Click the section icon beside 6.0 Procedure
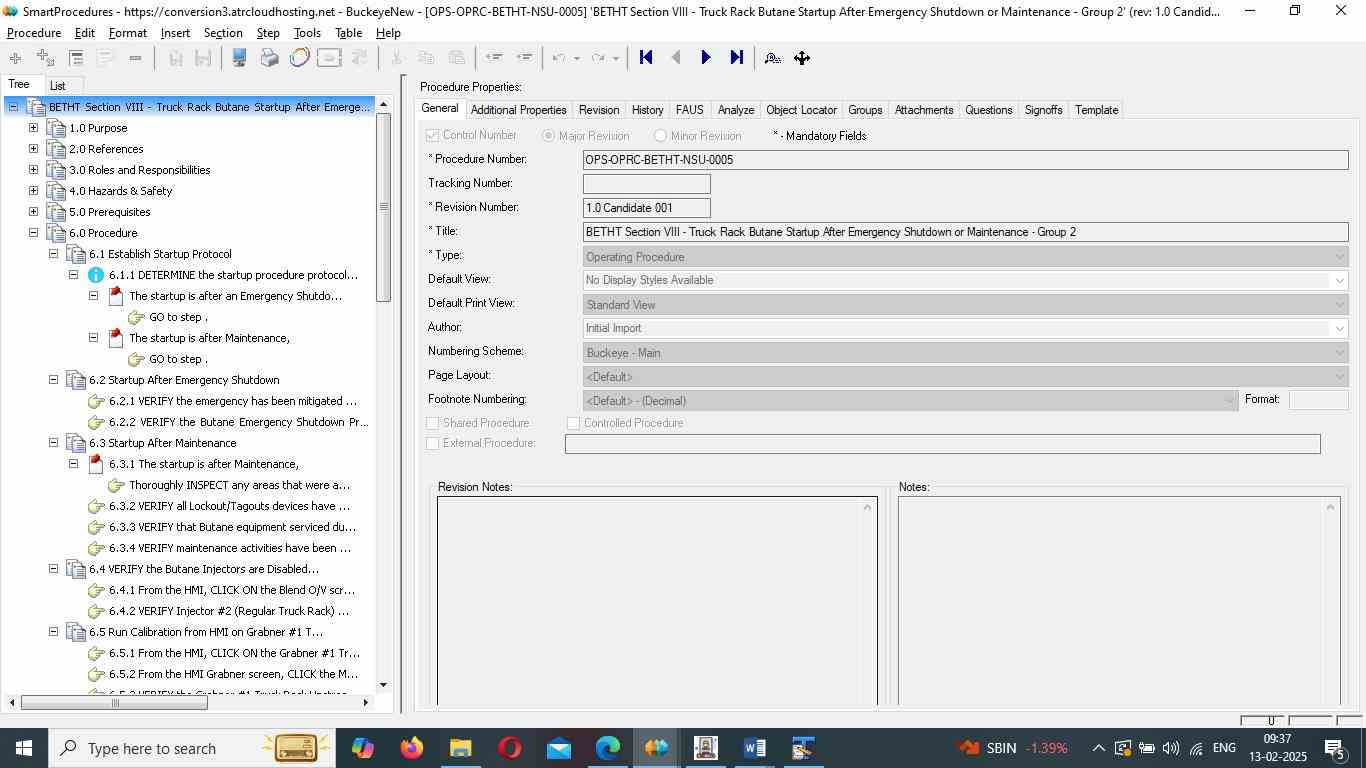The width and height of the screenshot is (1366, 768). [56, 233]
